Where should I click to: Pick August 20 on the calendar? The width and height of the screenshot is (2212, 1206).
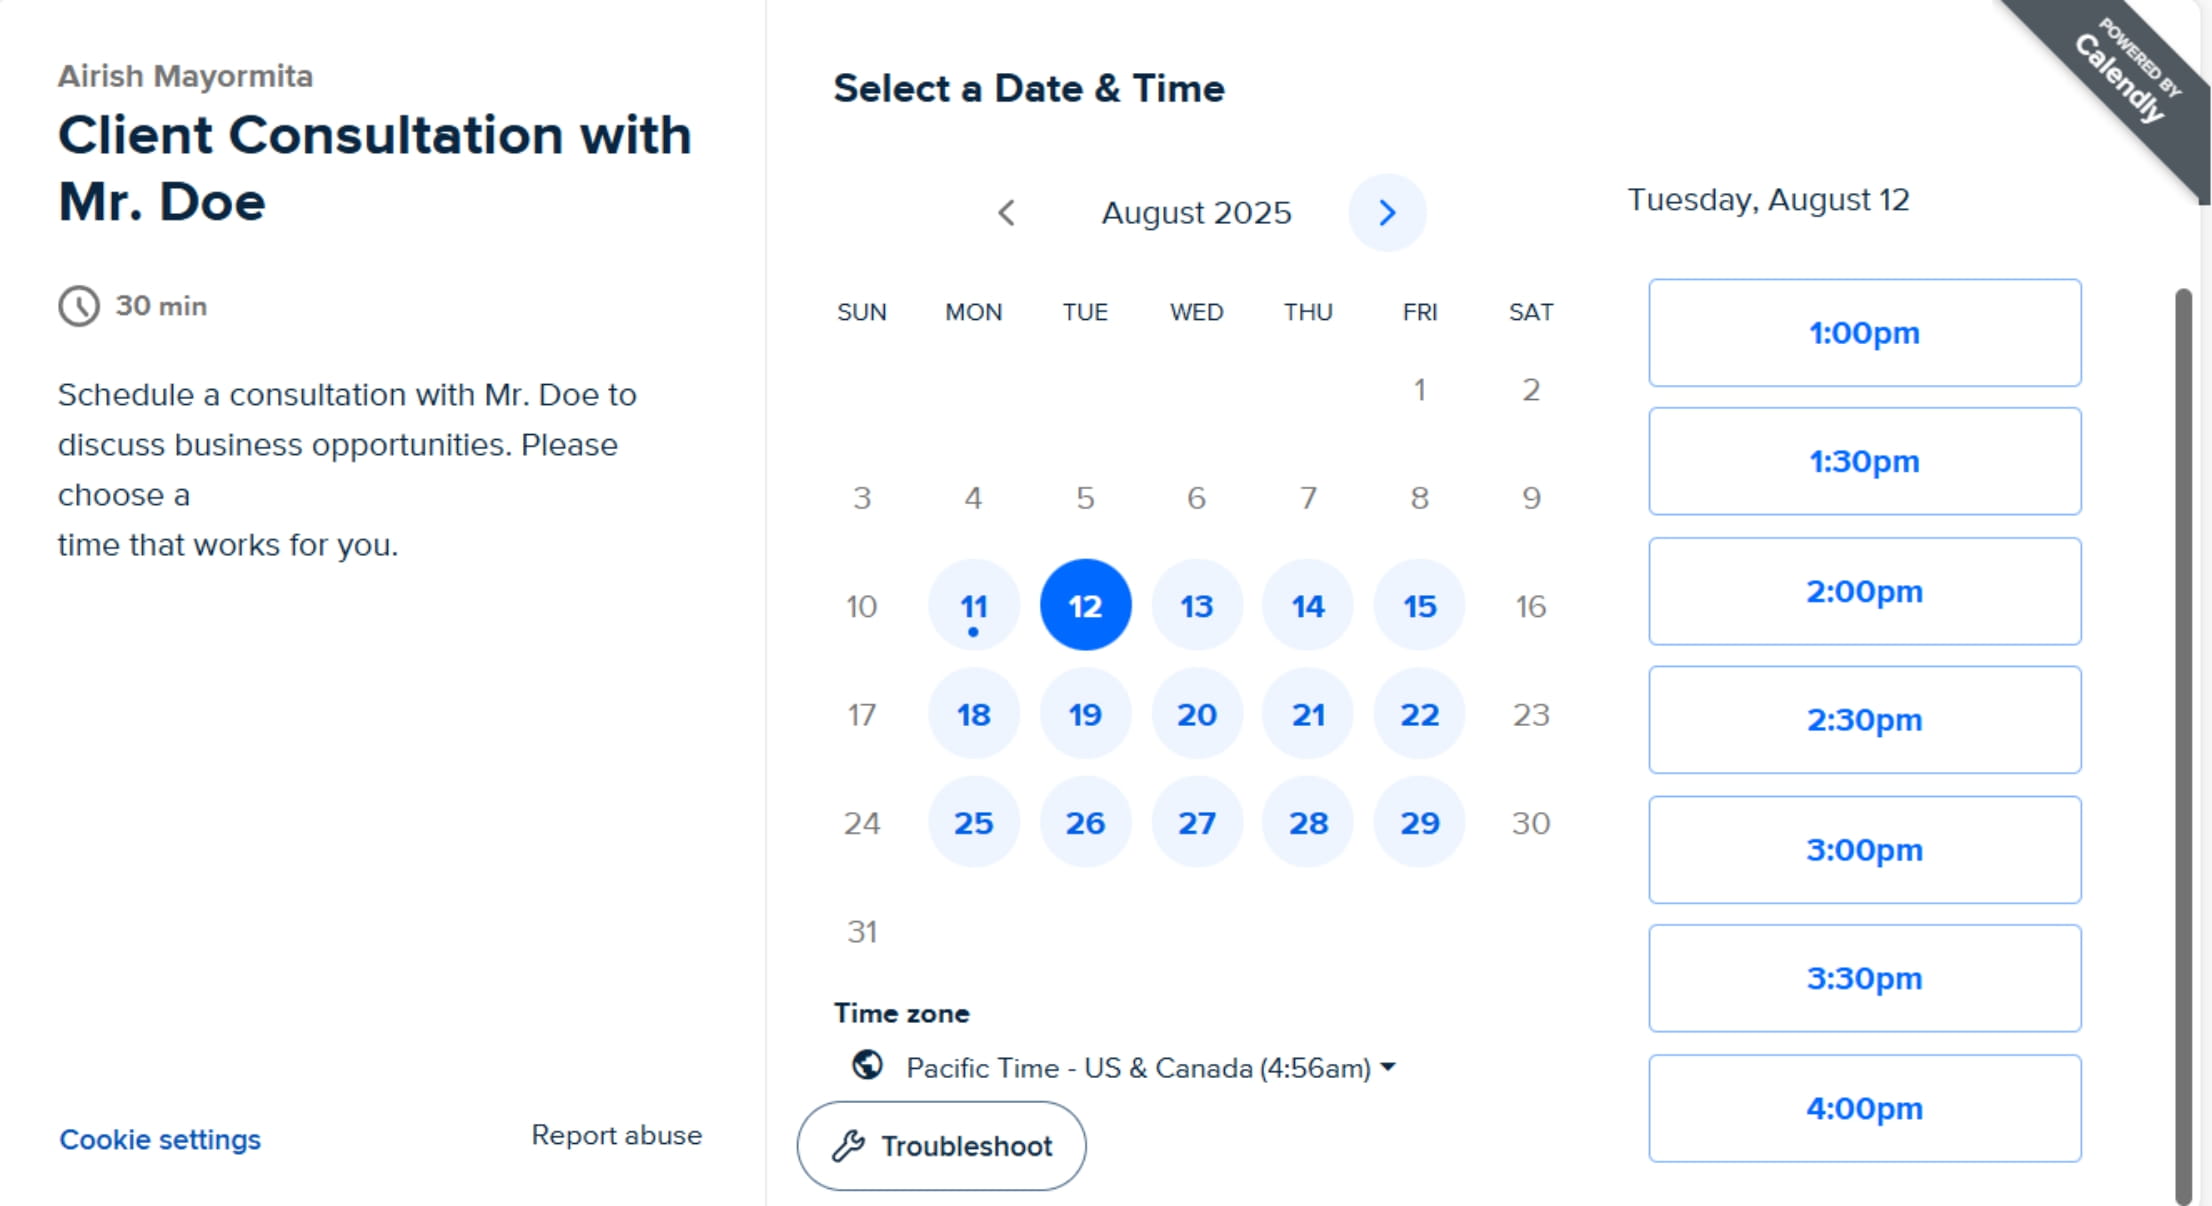[x=1196, y=715]
